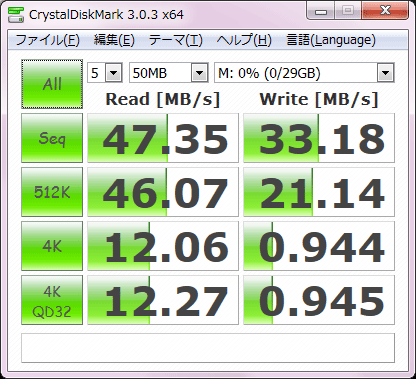Minimize the CrystalDiskMark window
This screenshot has height=379, width=416.
[320, 11]
